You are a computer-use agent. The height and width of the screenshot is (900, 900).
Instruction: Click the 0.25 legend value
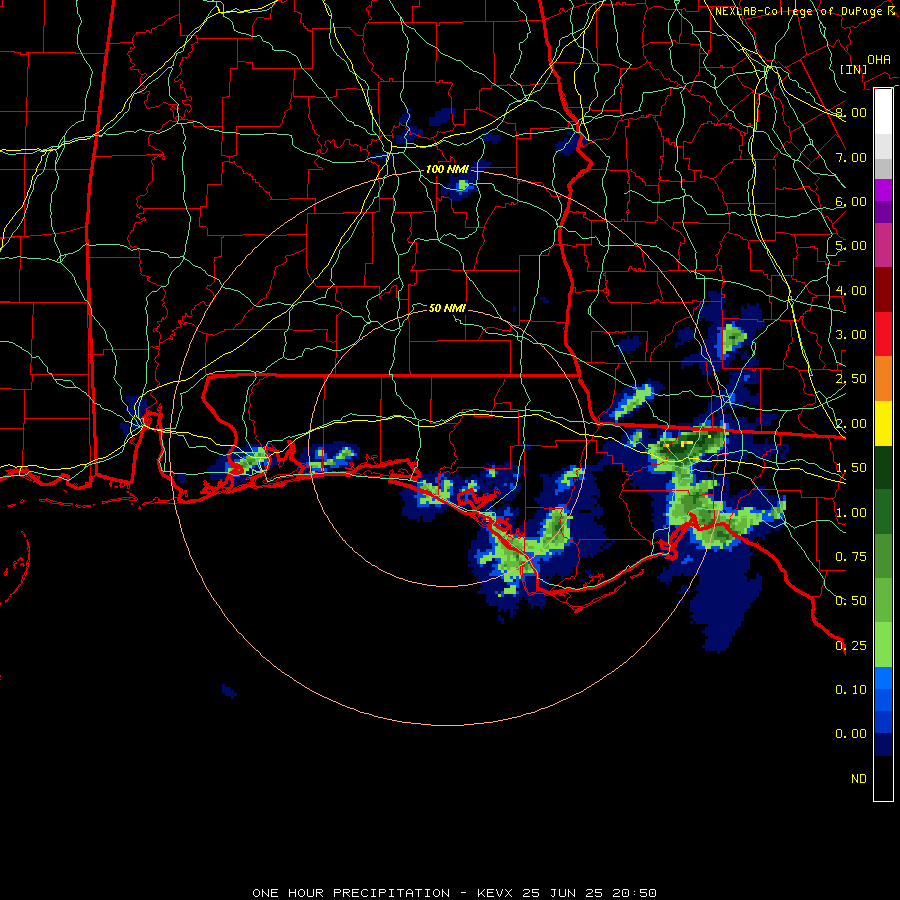pyautogui.click(x=851, y=646)
